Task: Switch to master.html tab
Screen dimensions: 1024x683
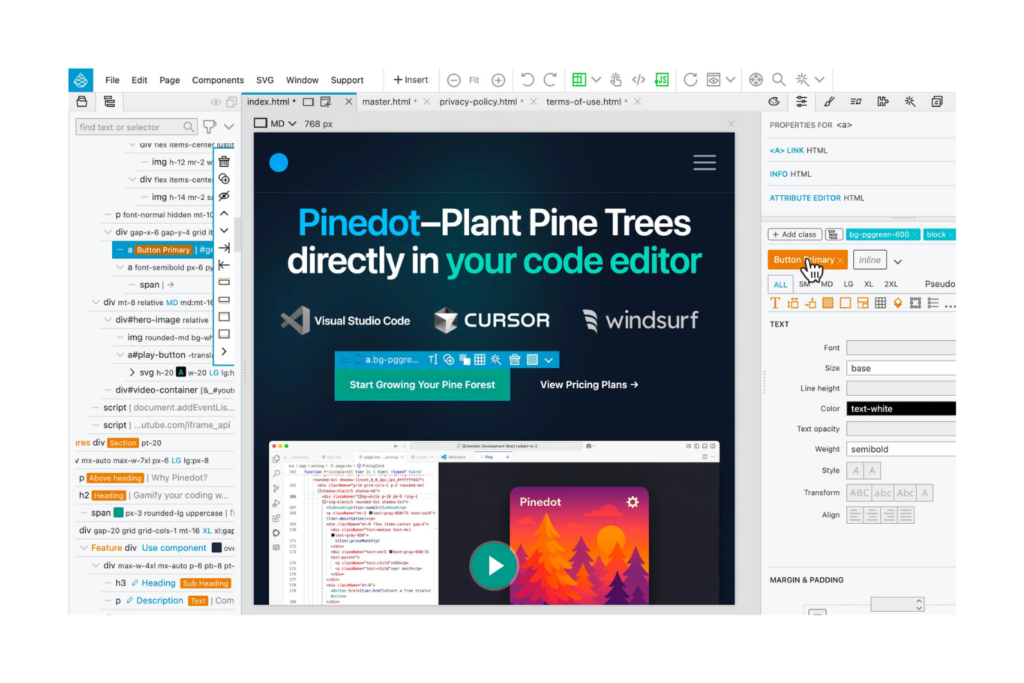Action: 389,102
